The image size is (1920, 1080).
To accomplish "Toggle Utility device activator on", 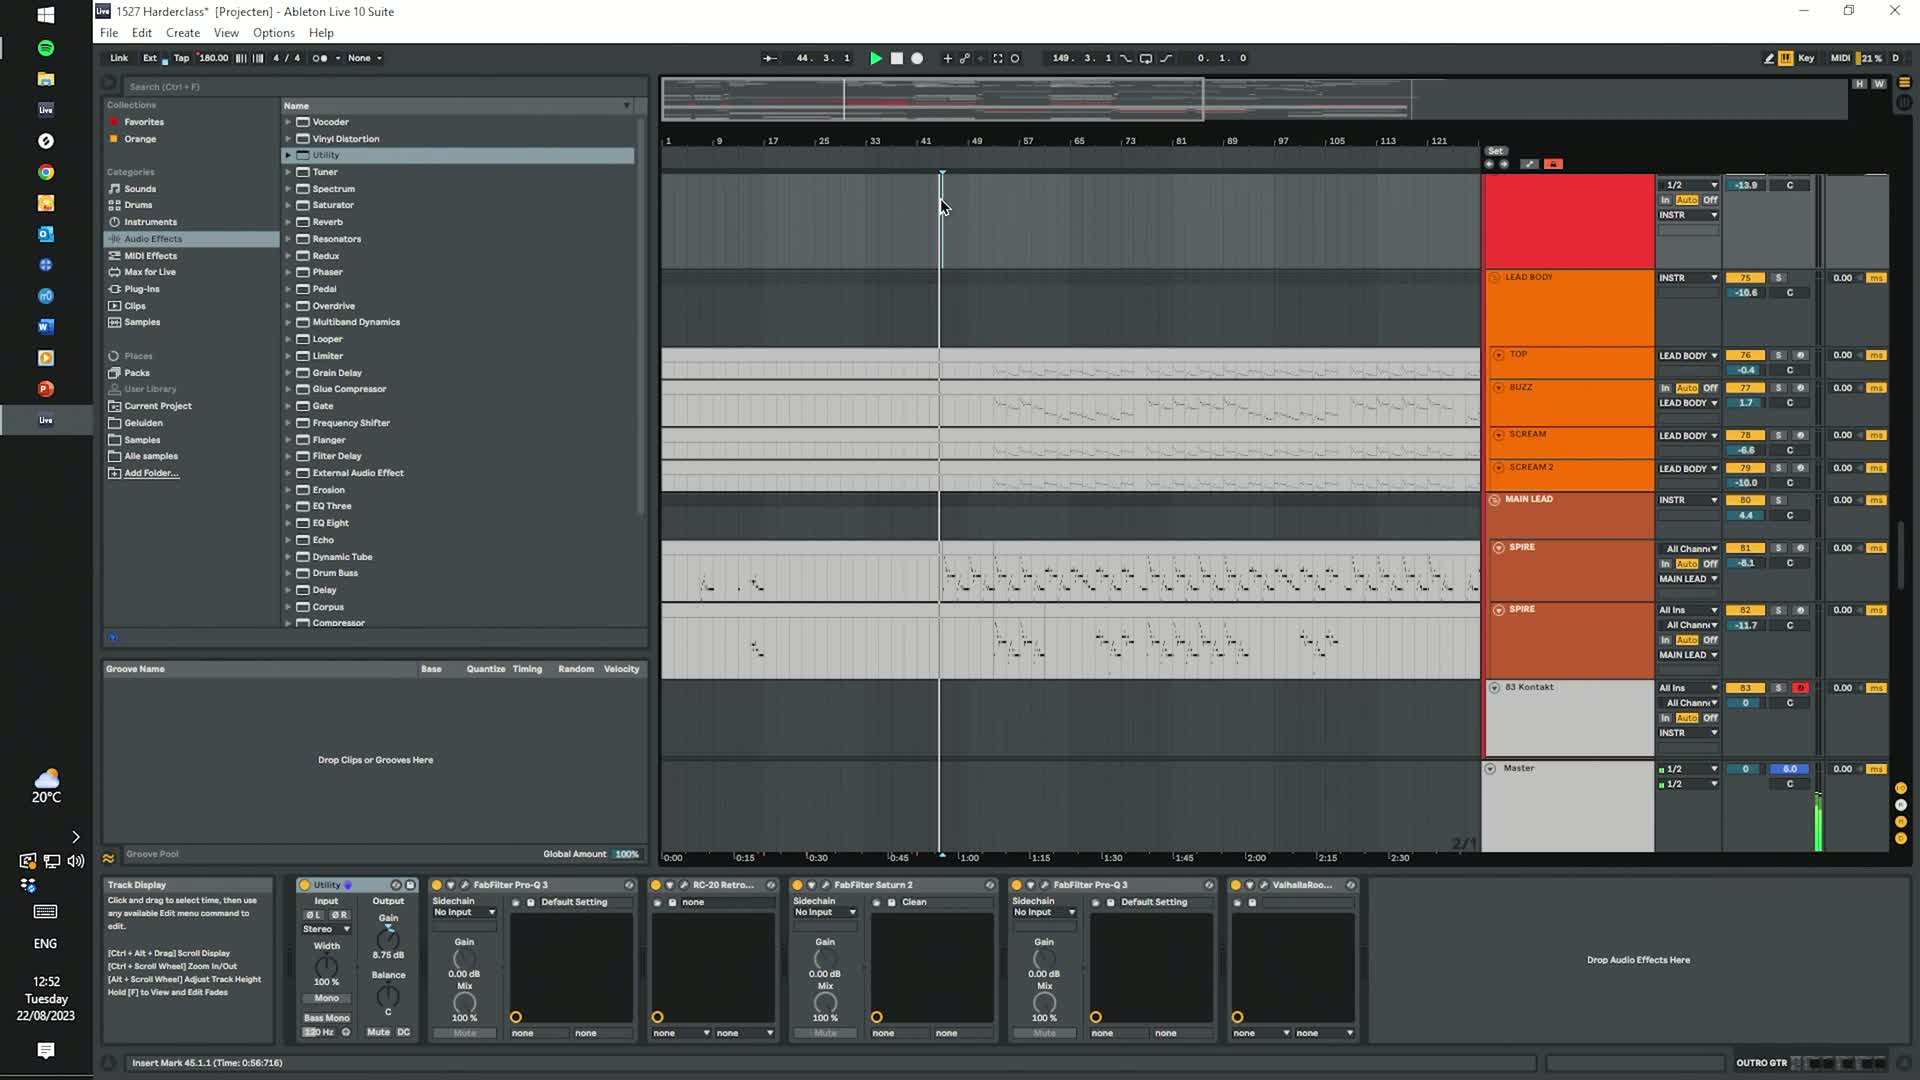I will [305, 885].
